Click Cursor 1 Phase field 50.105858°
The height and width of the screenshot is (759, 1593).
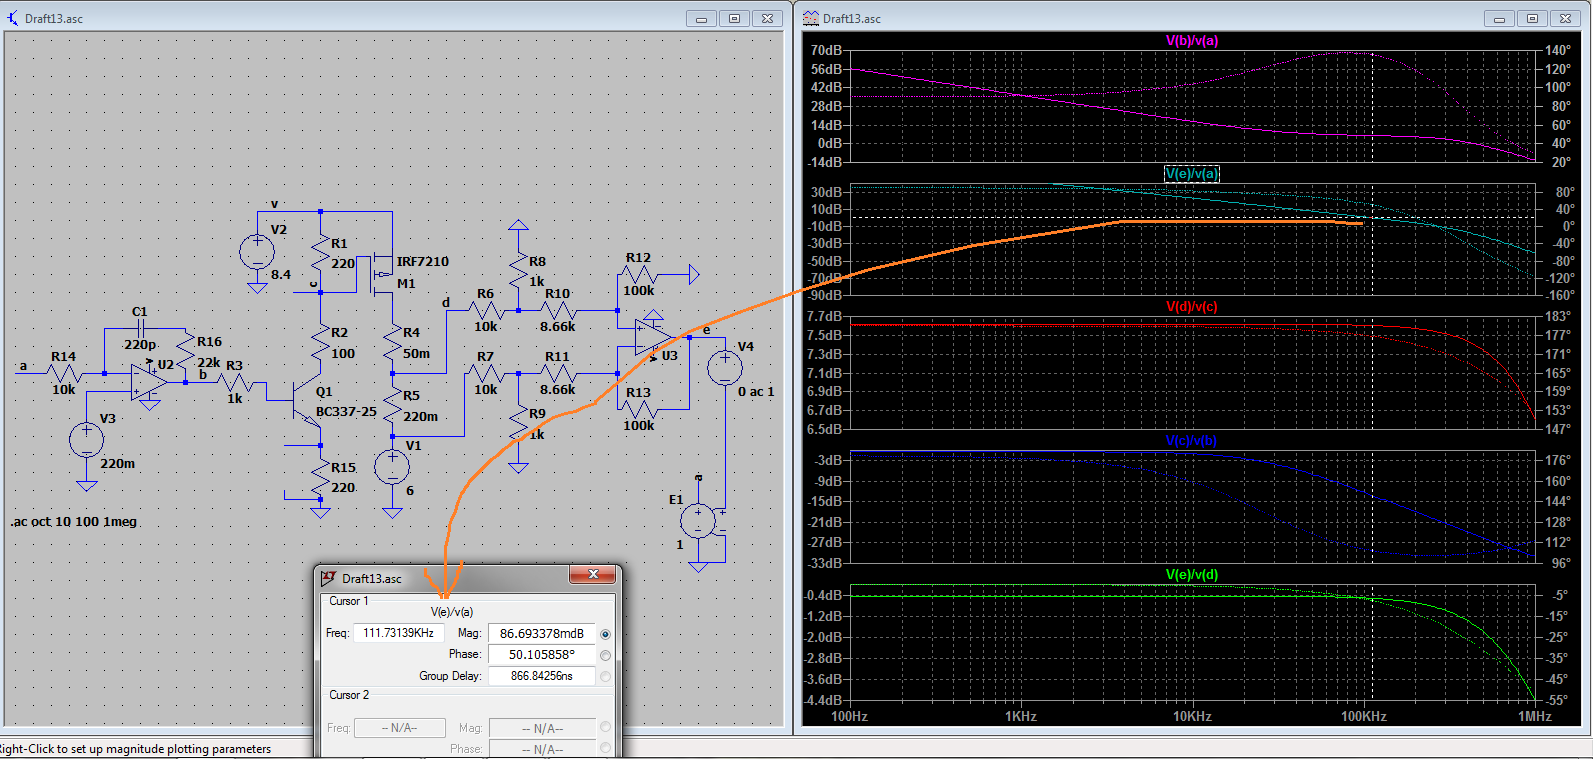(x=541, y=654)
